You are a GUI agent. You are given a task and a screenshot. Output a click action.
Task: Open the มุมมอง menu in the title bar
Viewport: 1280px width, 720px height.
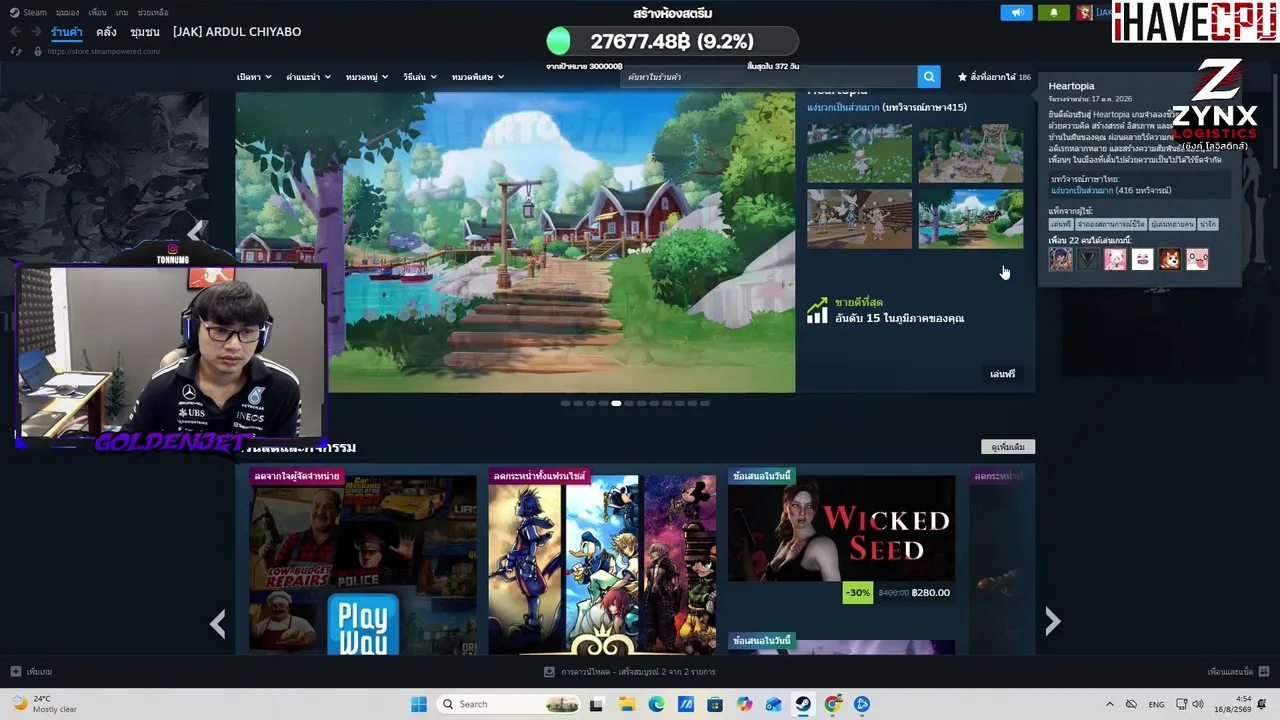pyautogui.click(x=67, y=12)
